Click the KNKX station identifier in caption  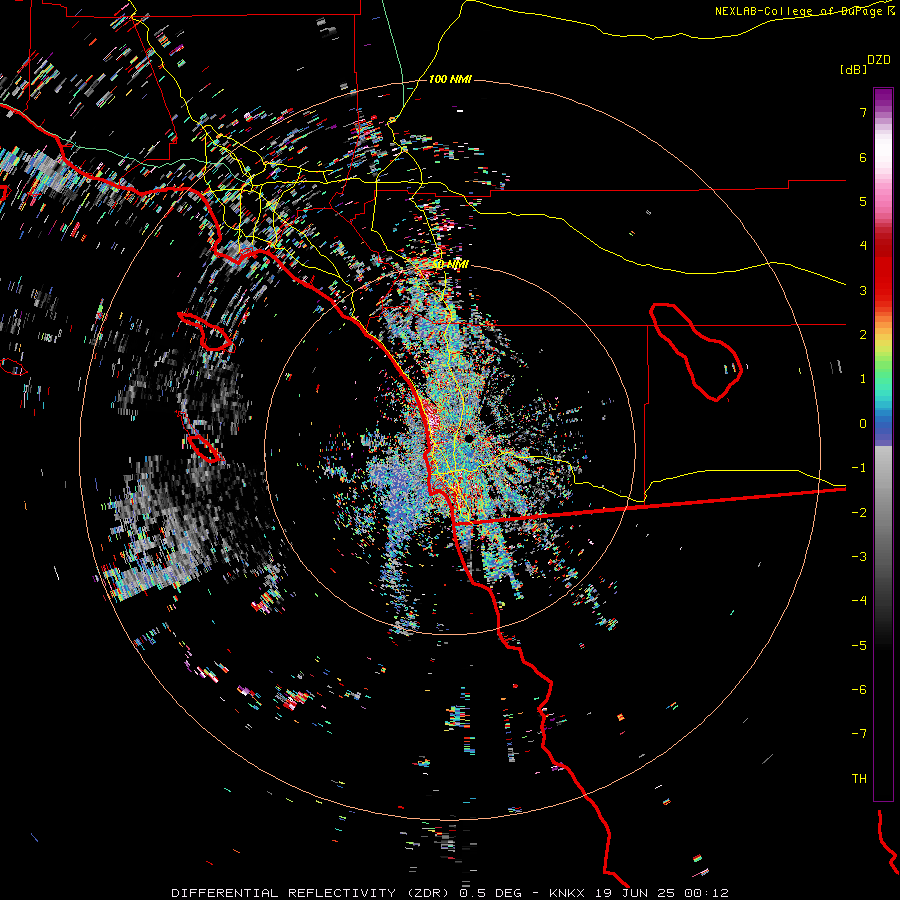tap(566, 893)
